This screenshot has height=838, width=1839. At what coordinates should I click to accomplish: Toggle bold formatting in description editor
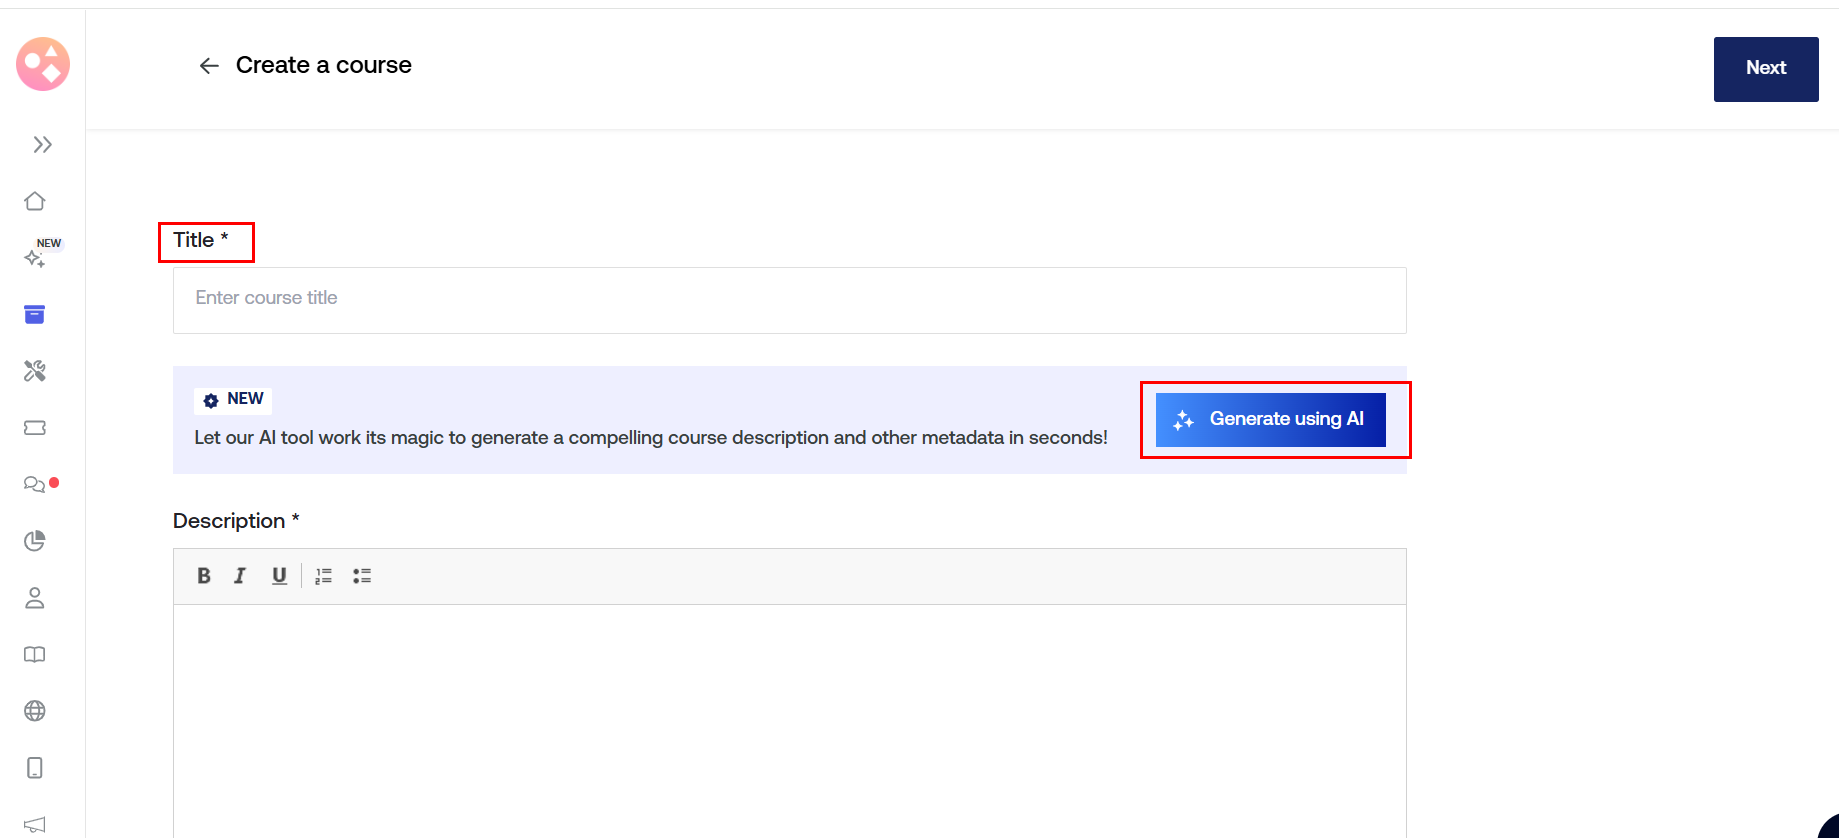(204, 576)
